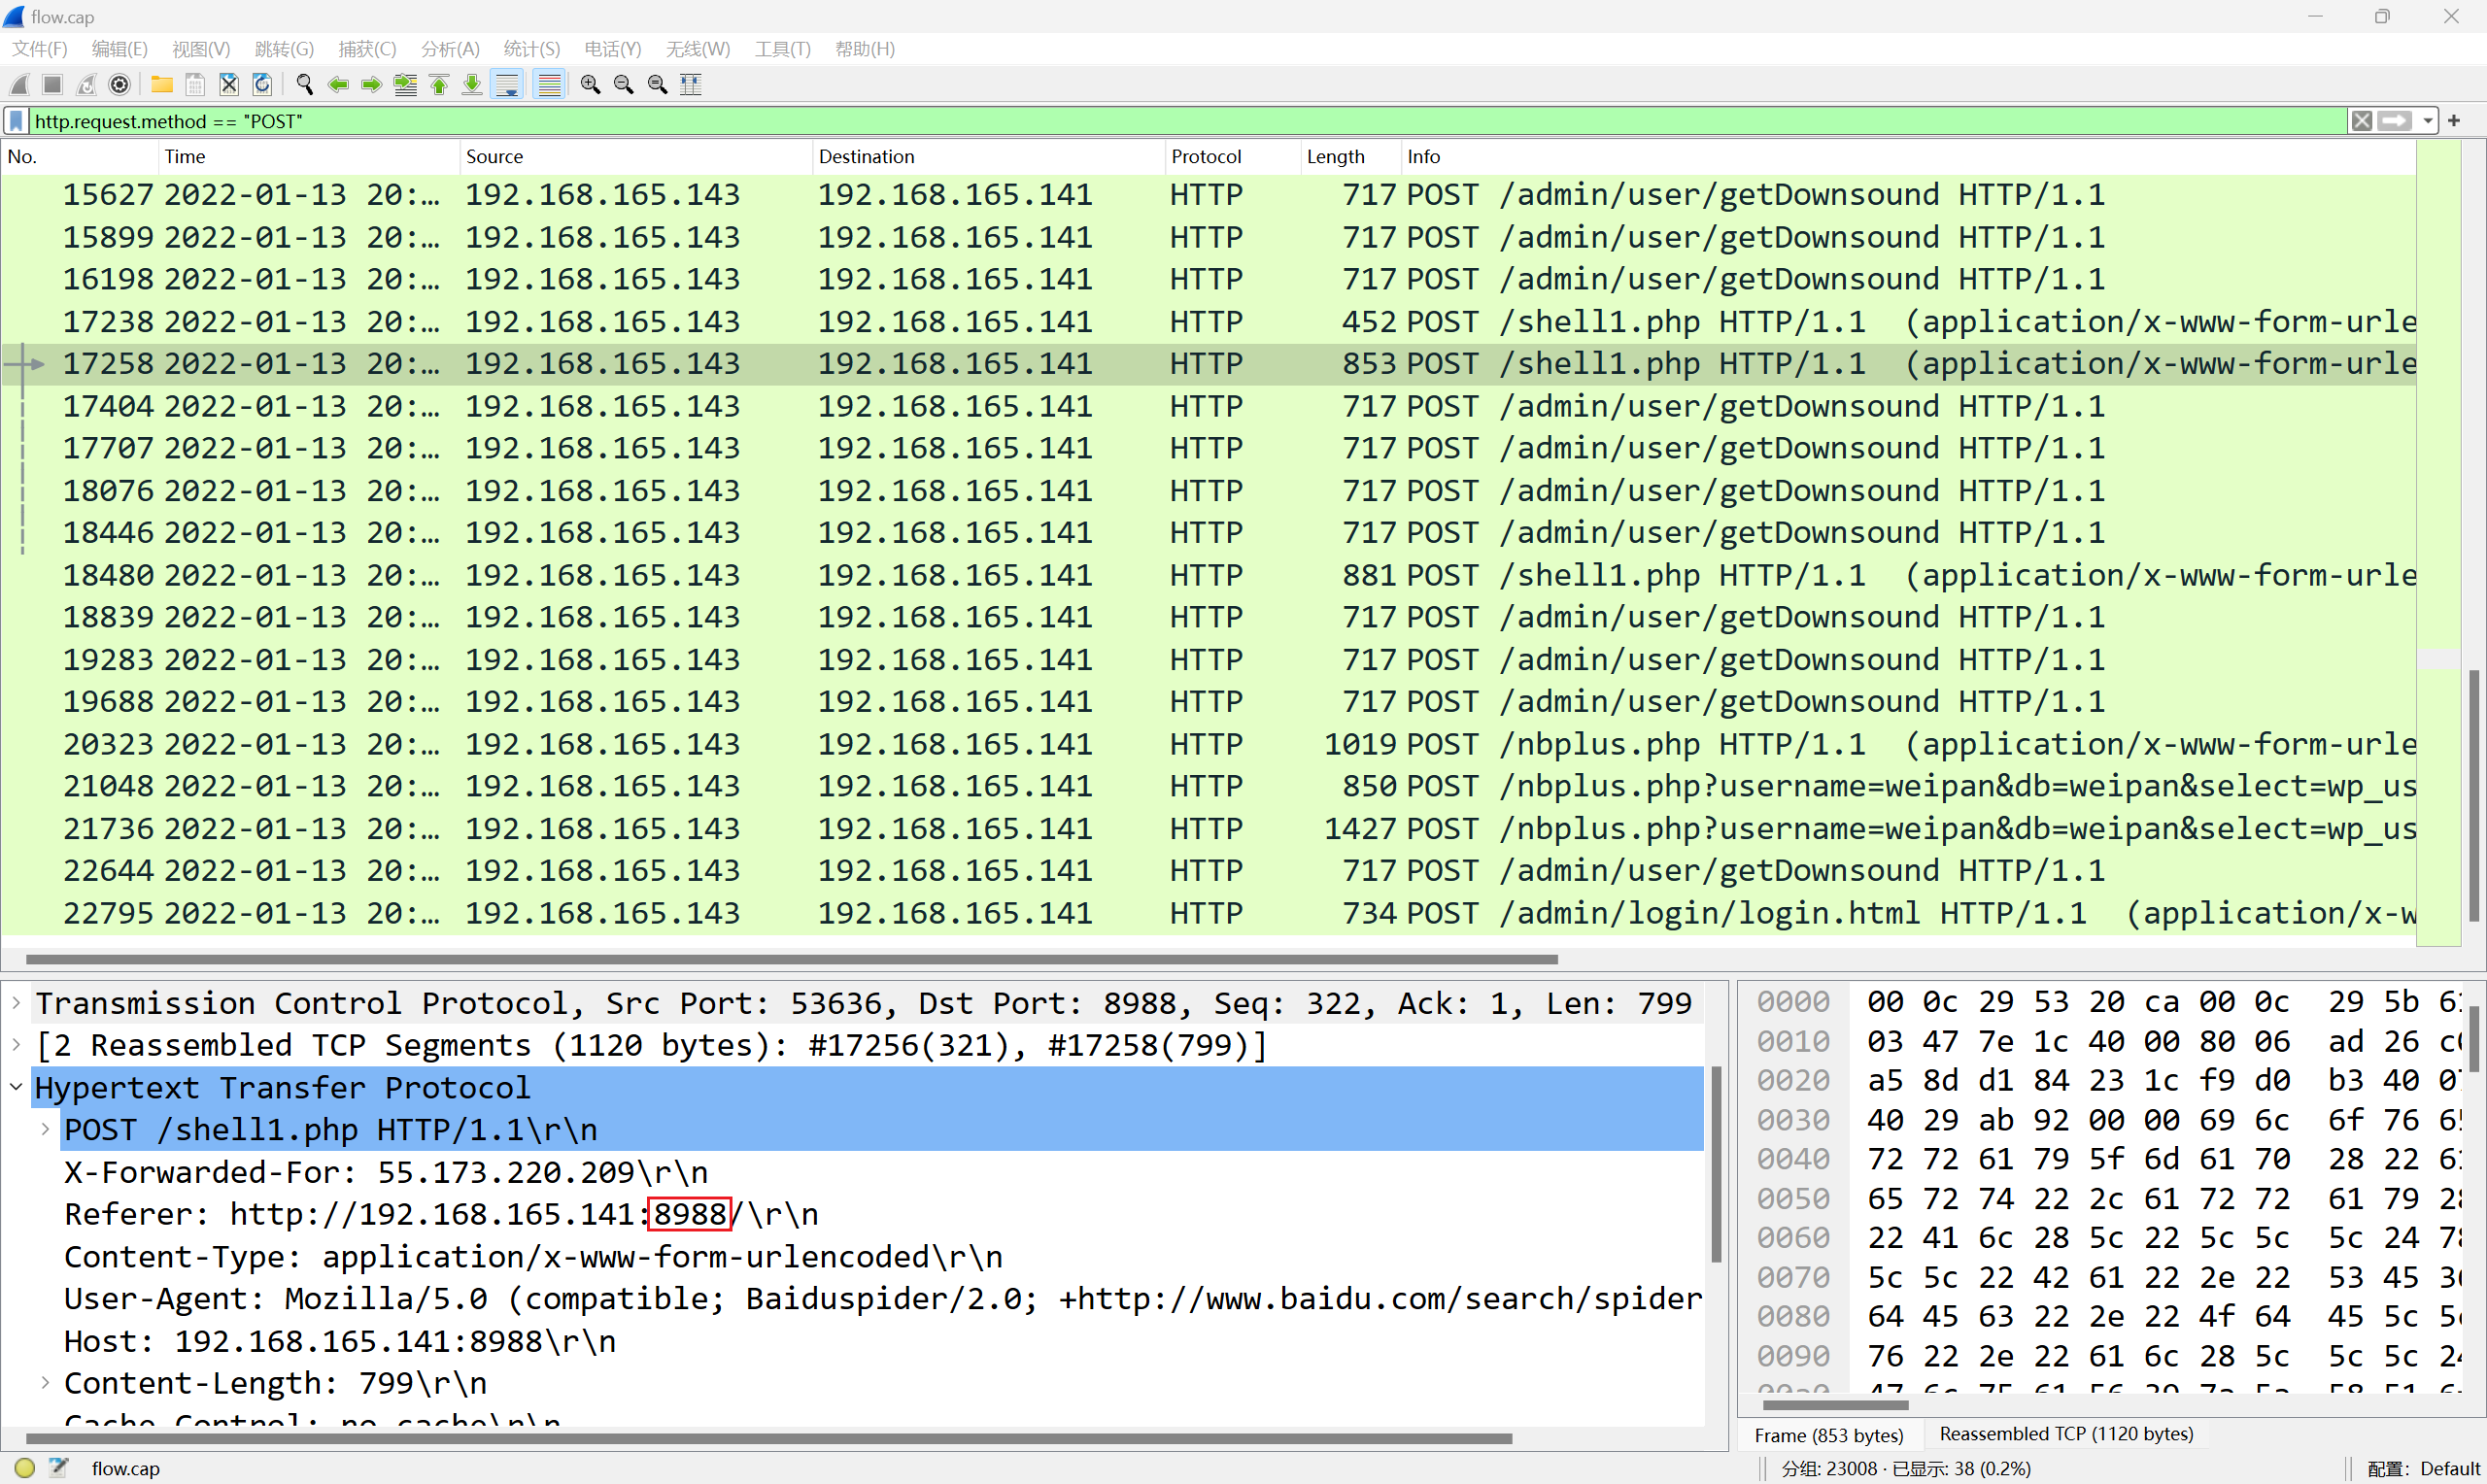Viewport: 2487px width, 1484px height.
Task: Open the filter history dropdown
Action: coord(2427,121)
